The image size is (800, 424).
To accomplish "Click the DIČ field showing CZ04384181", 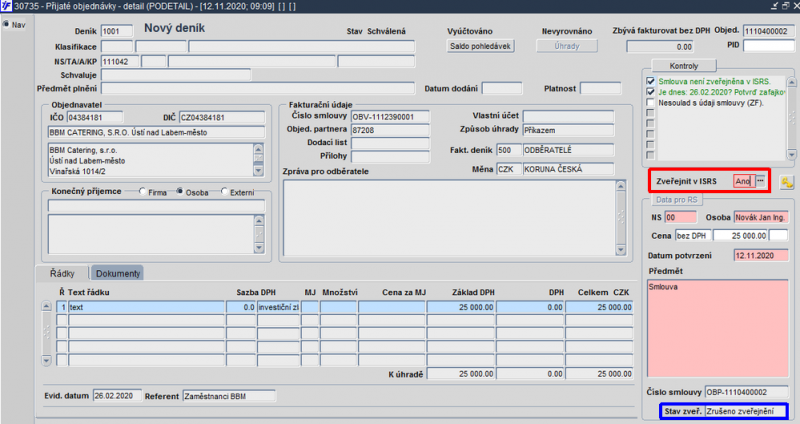I will [x=222, y=117].
